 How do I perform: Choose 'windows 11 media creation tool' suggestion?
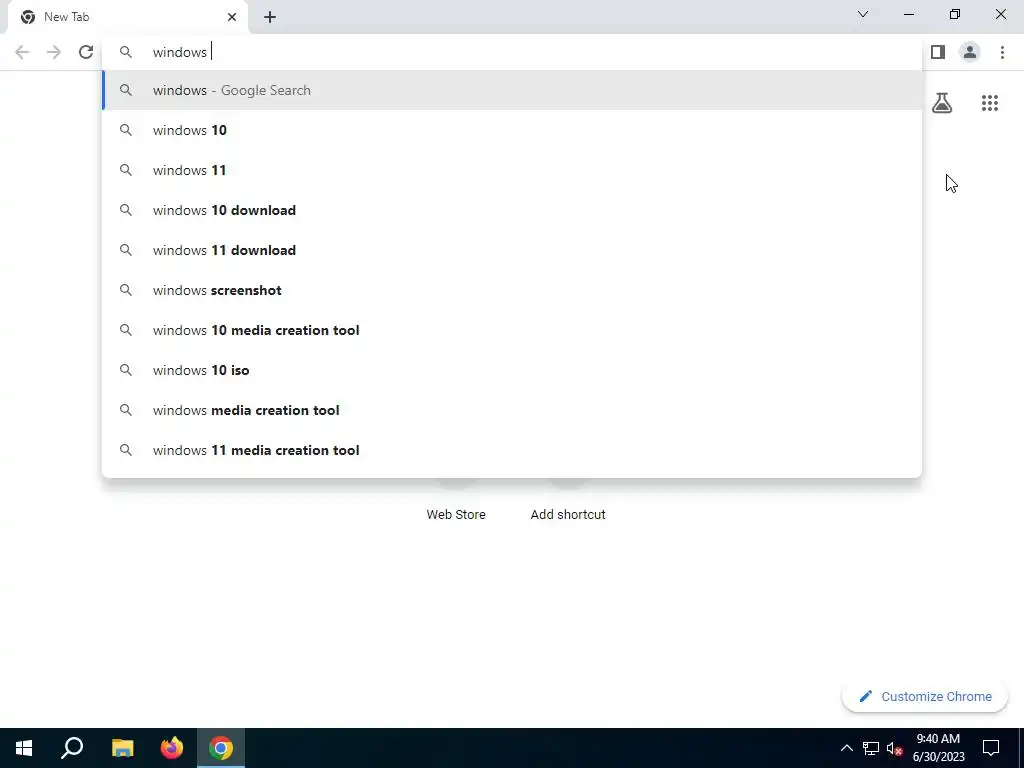512,450
